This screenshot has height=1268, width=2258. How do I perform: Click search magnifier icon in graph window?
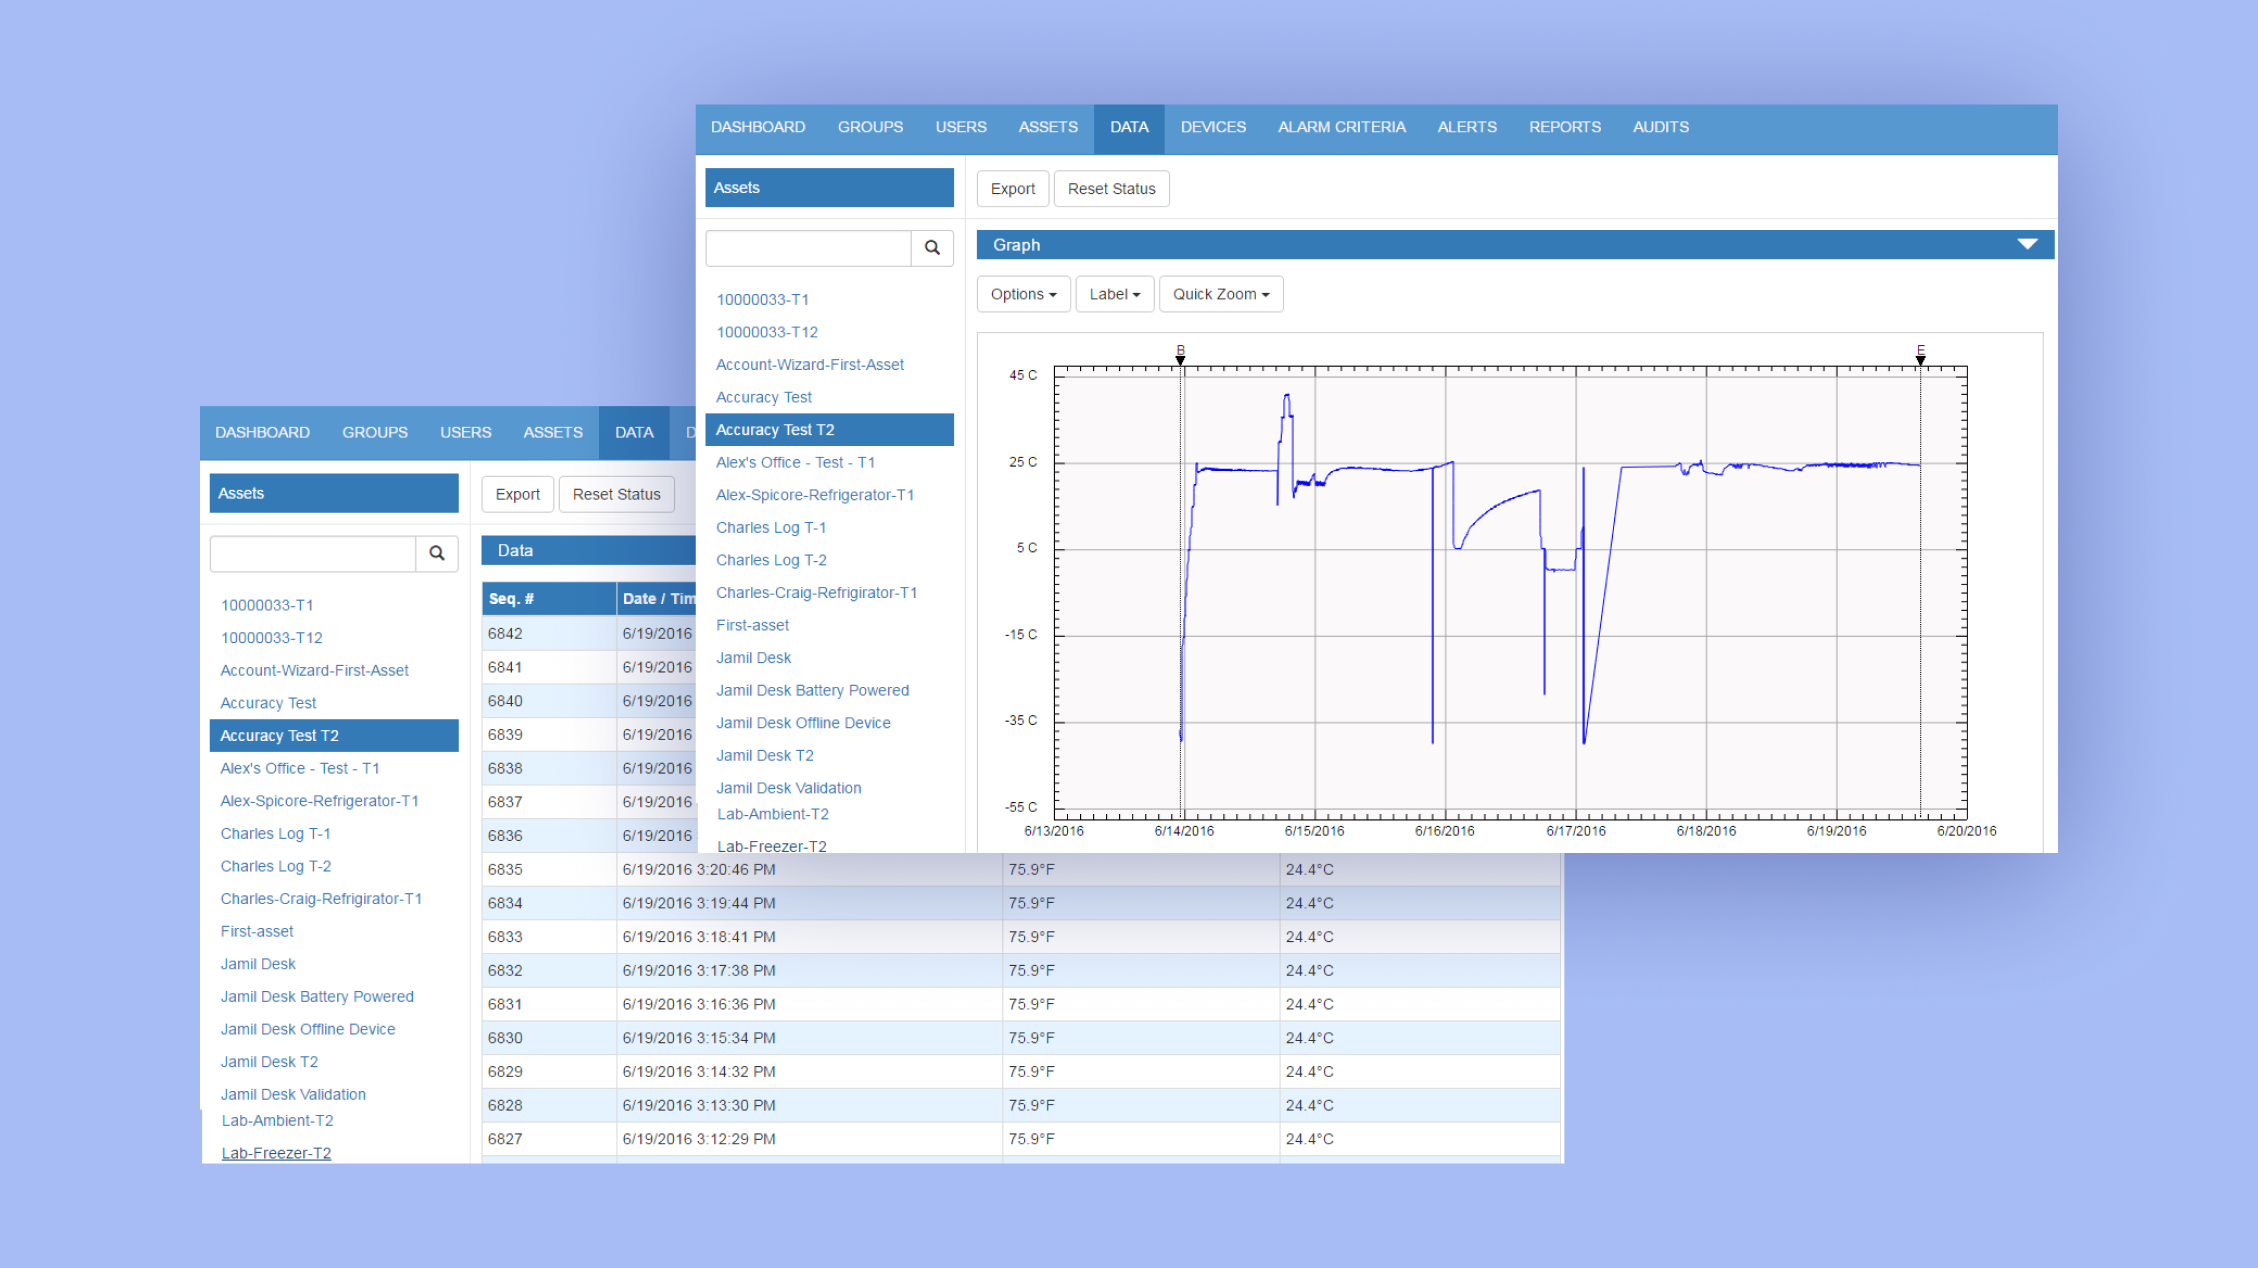[932, 248]
